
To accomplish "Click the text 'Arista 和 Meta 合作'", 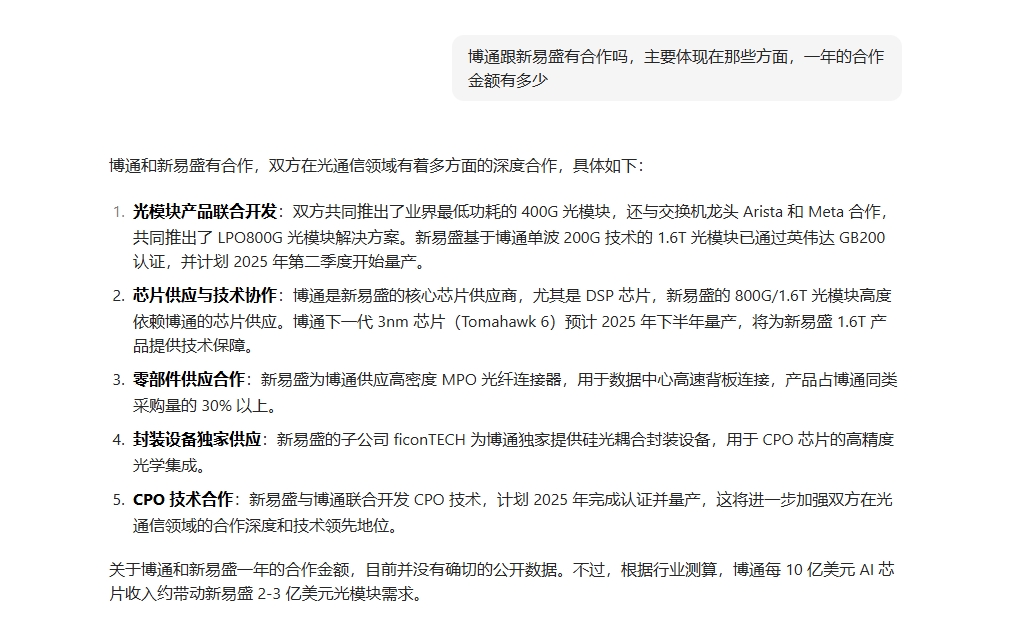I will click(x=812, y=212).
